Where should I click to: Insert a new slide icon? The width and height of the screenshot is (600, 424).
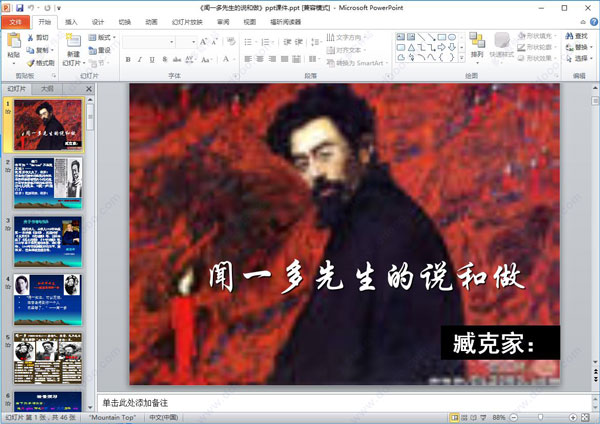click(x=73, y=41)
